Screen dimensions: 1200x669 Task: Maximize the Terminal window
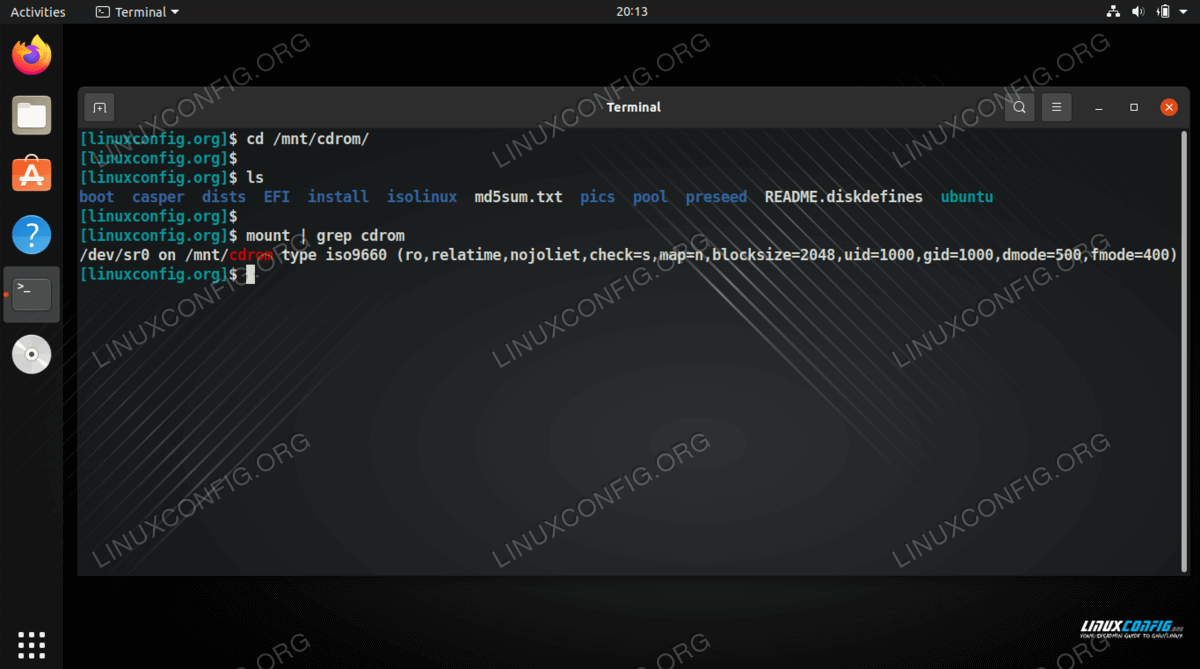click(1134, 107)
